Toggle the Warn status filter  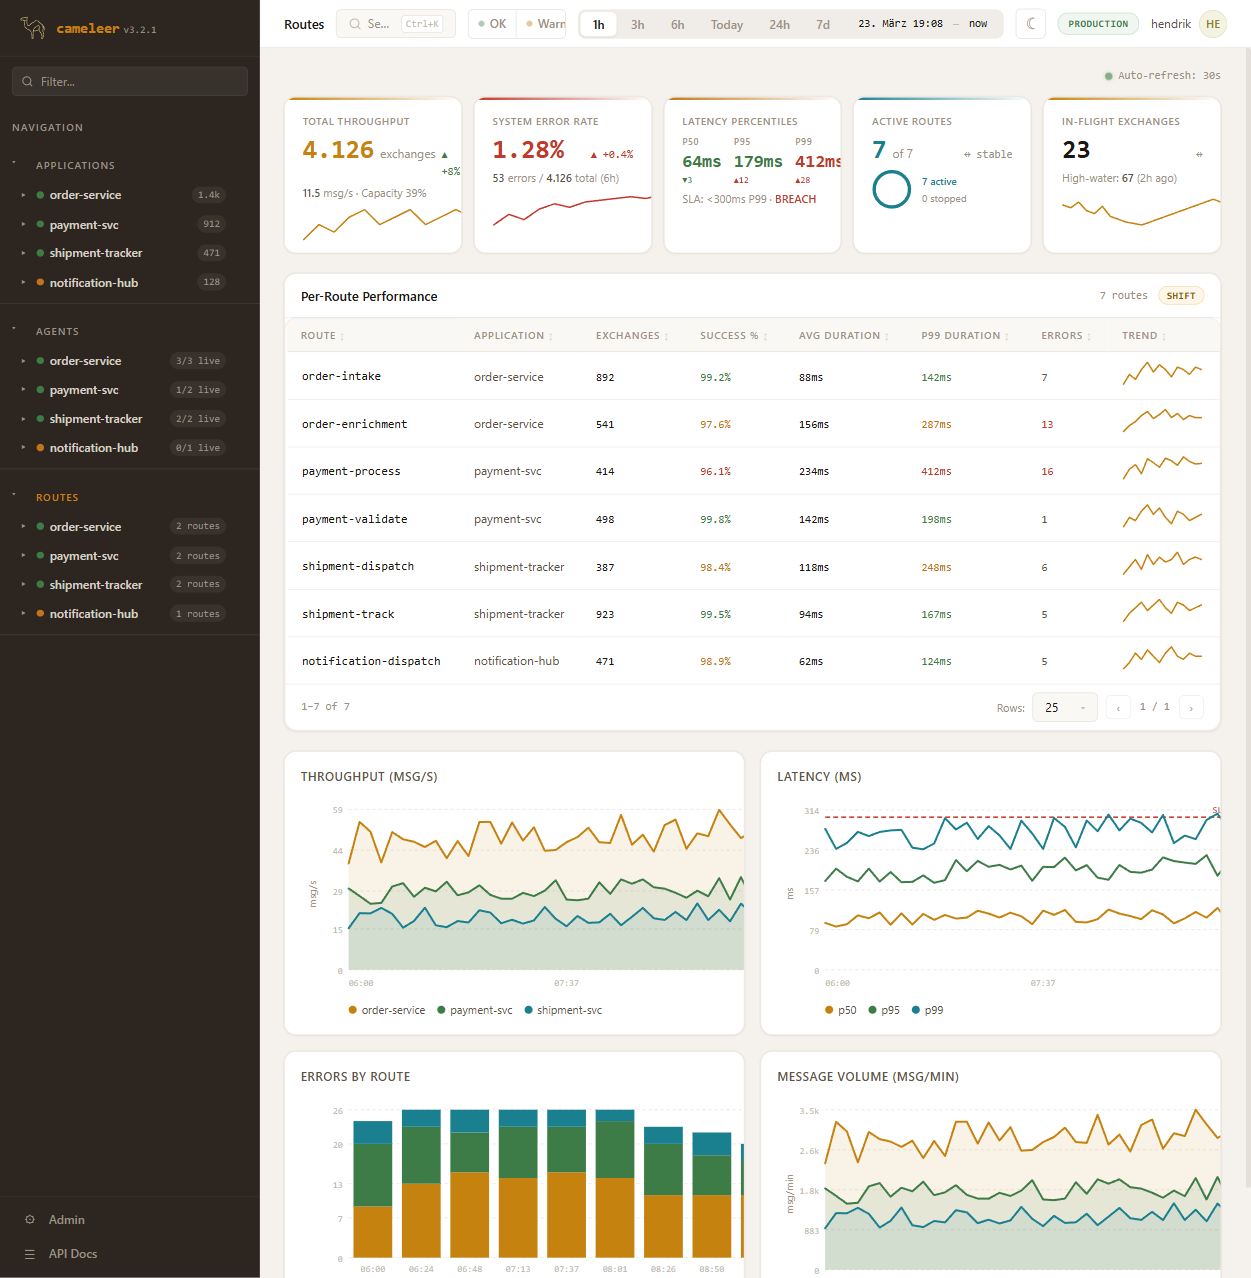point(545,24)
